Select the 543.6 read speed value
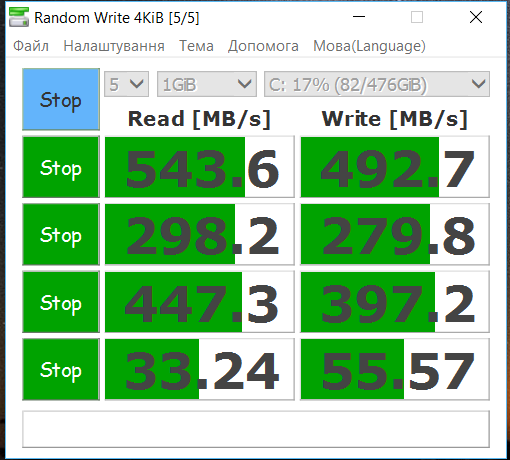The height and width of the screenshot is (460, 510). [200, 167]
